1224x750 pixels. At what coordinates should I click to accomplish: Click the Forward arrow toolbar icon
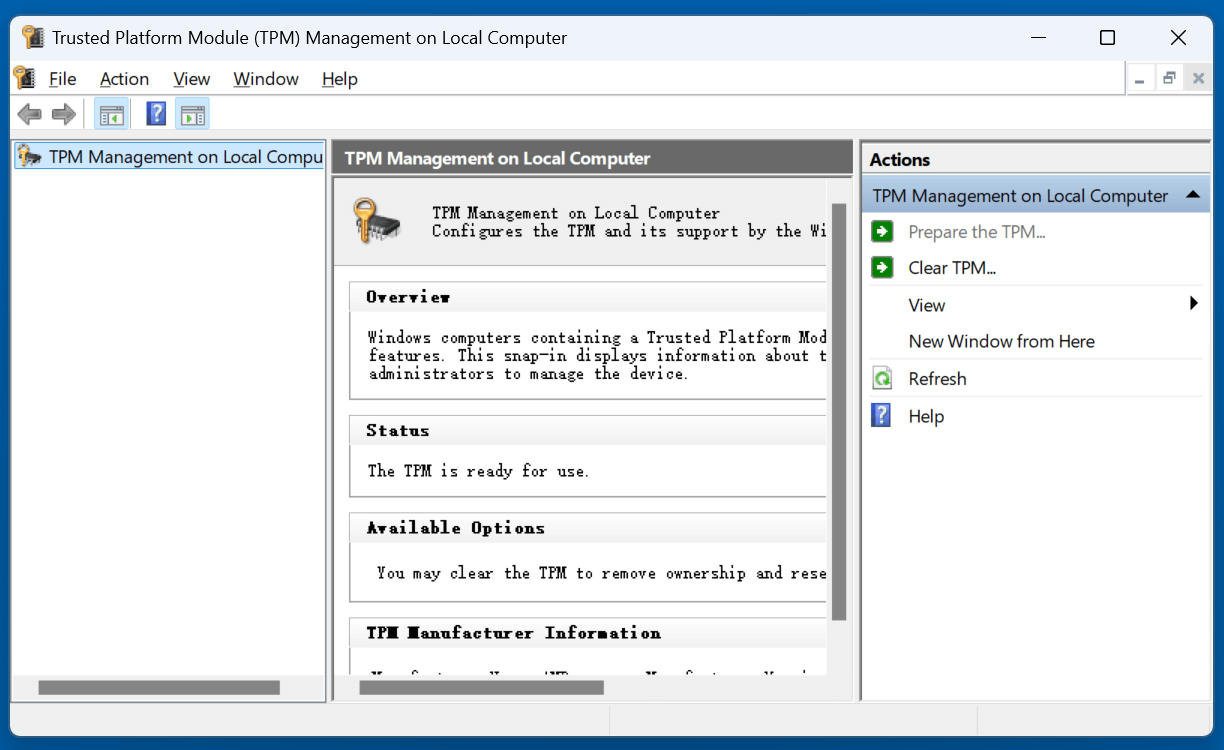pyautogui.click(x=64, y=114)
